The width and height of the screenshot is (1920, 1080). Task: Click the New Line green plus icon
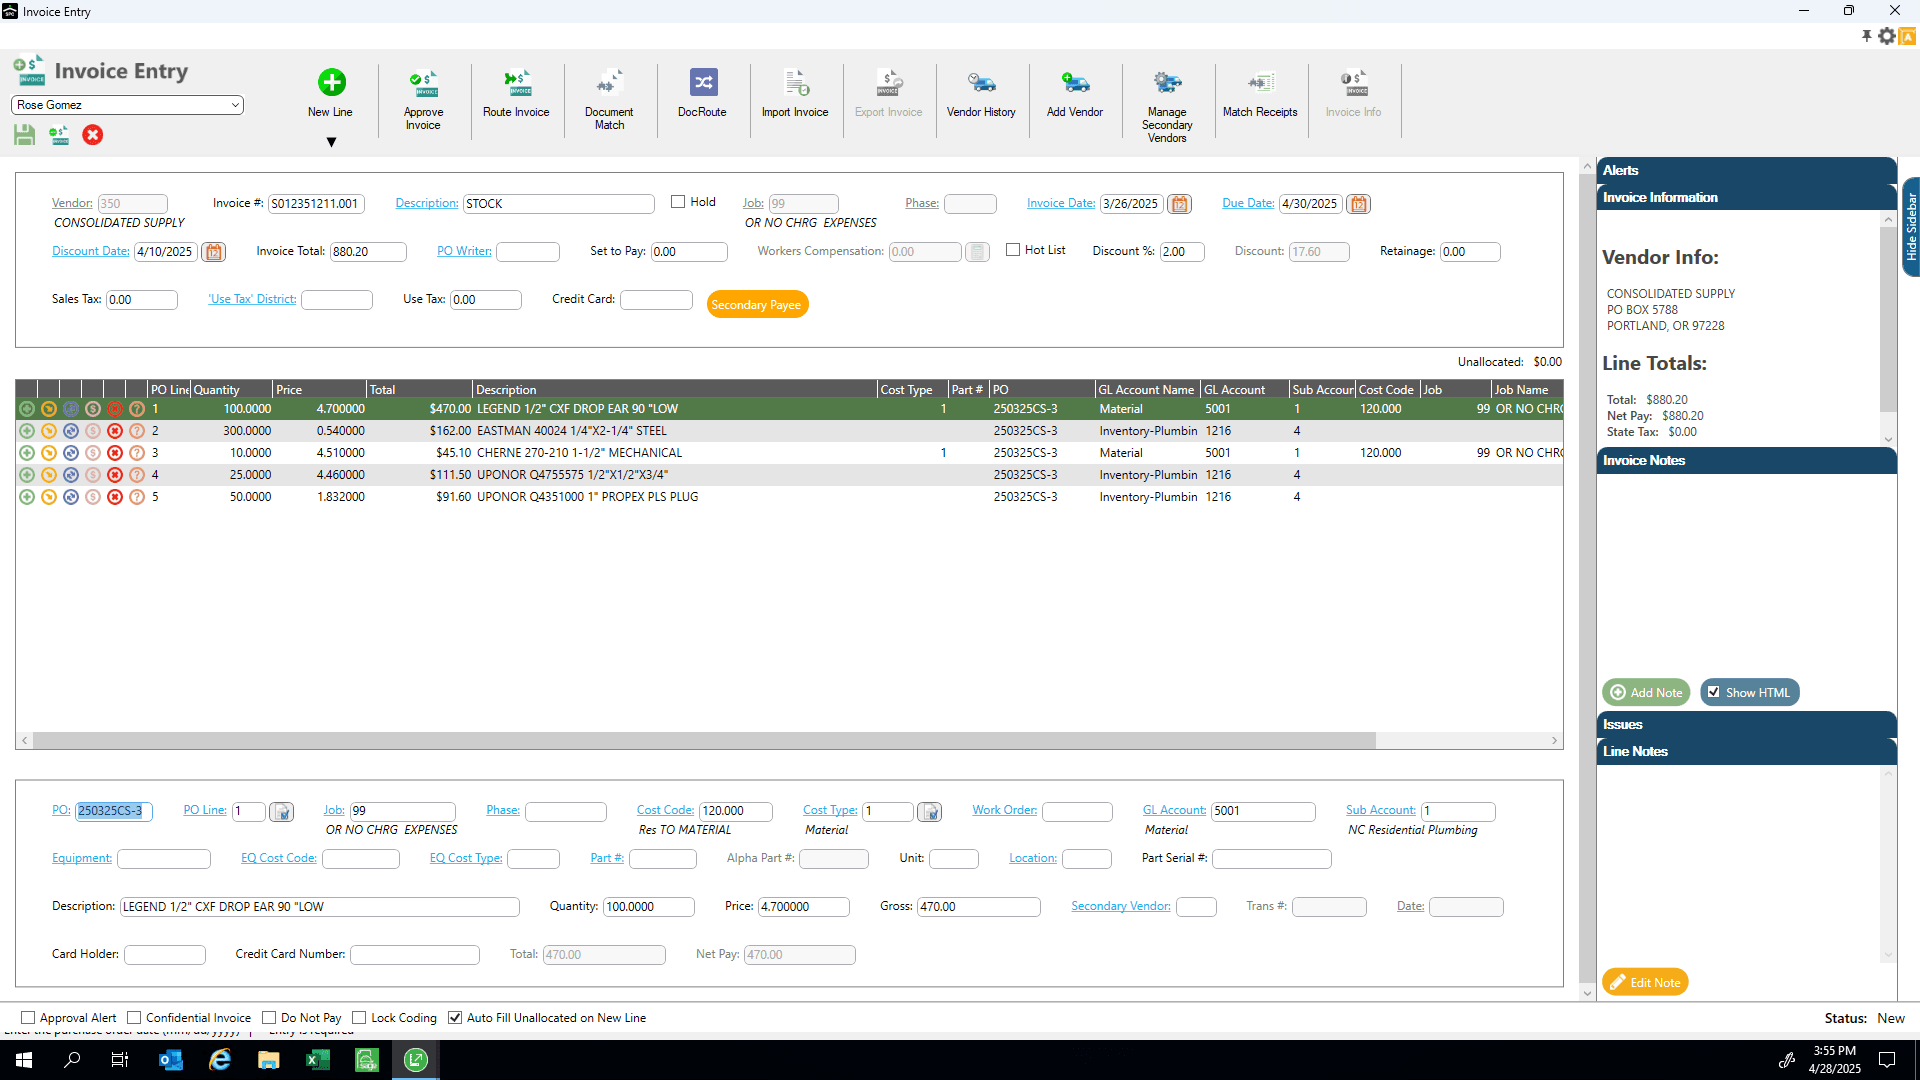coord(331,82)
